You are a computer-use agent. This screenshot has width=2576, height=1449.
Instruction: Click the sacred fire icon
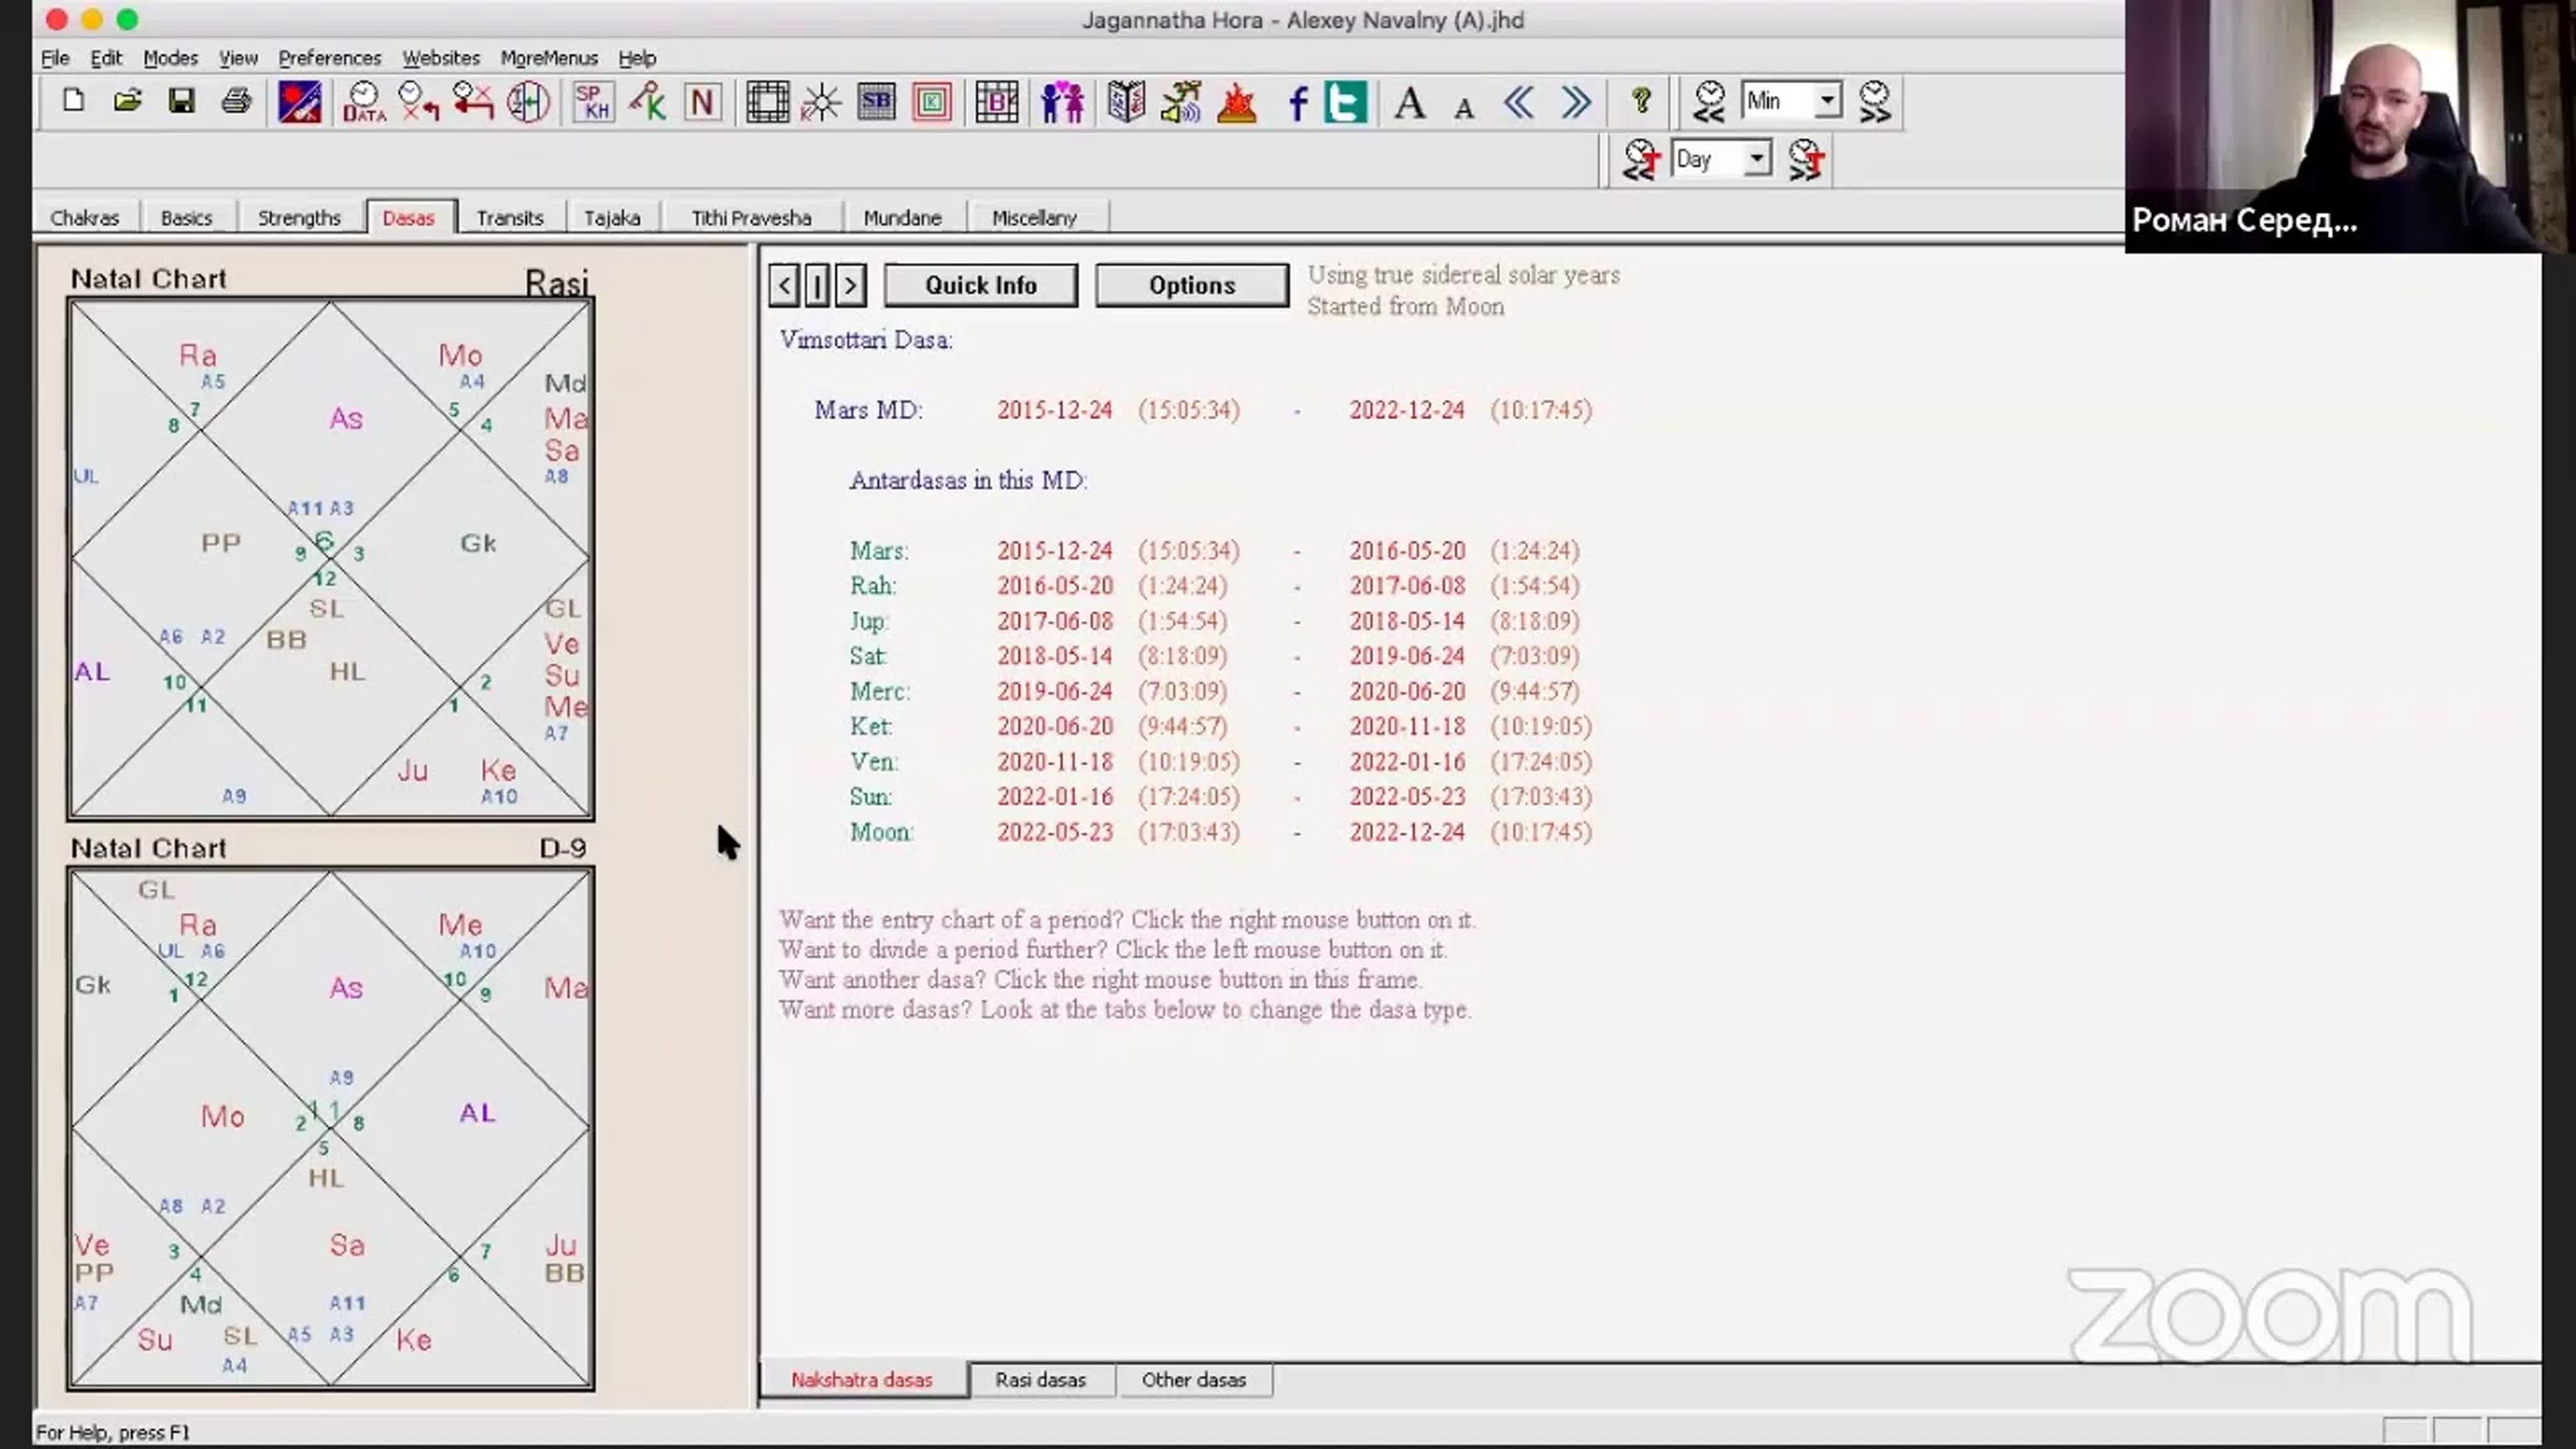tap(1237, 102)
